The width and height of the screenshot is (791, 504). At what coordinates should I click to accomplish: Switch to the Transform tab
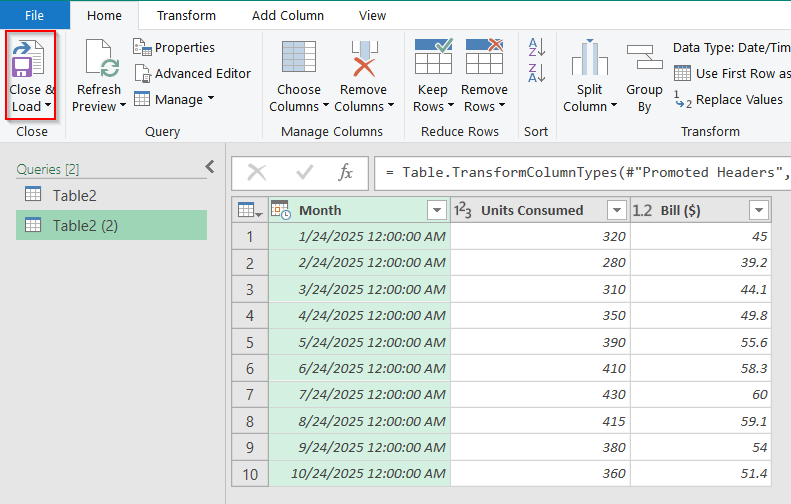(186, 15)
